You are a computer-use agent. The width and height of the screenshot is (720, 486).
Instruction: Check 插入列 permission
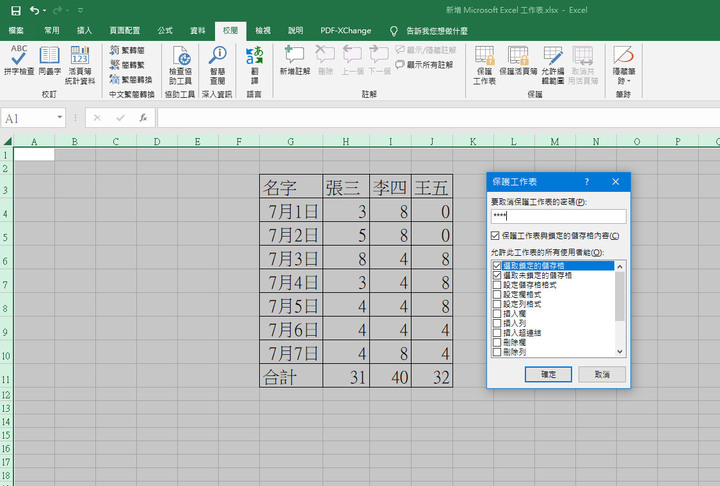497,323
